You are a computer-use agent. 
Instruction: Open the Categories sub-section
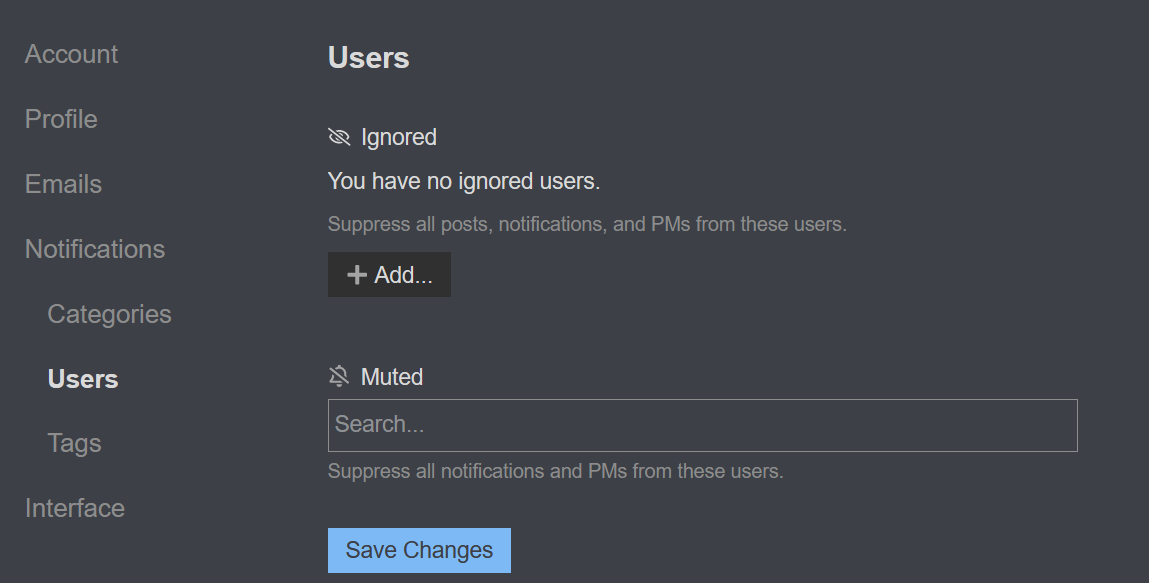(109, 314)
